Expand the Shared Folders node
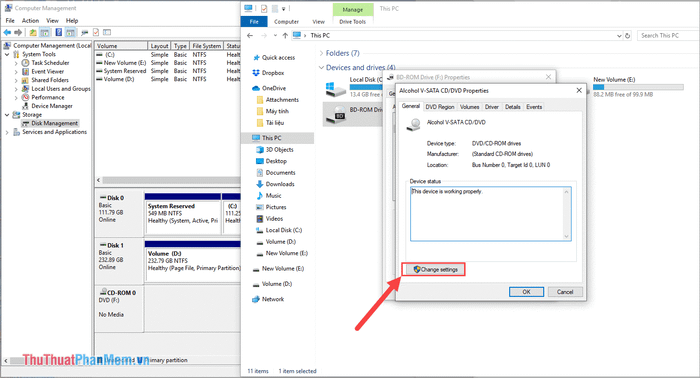This screenshot has width=700, height=378. tap(17, 80)
